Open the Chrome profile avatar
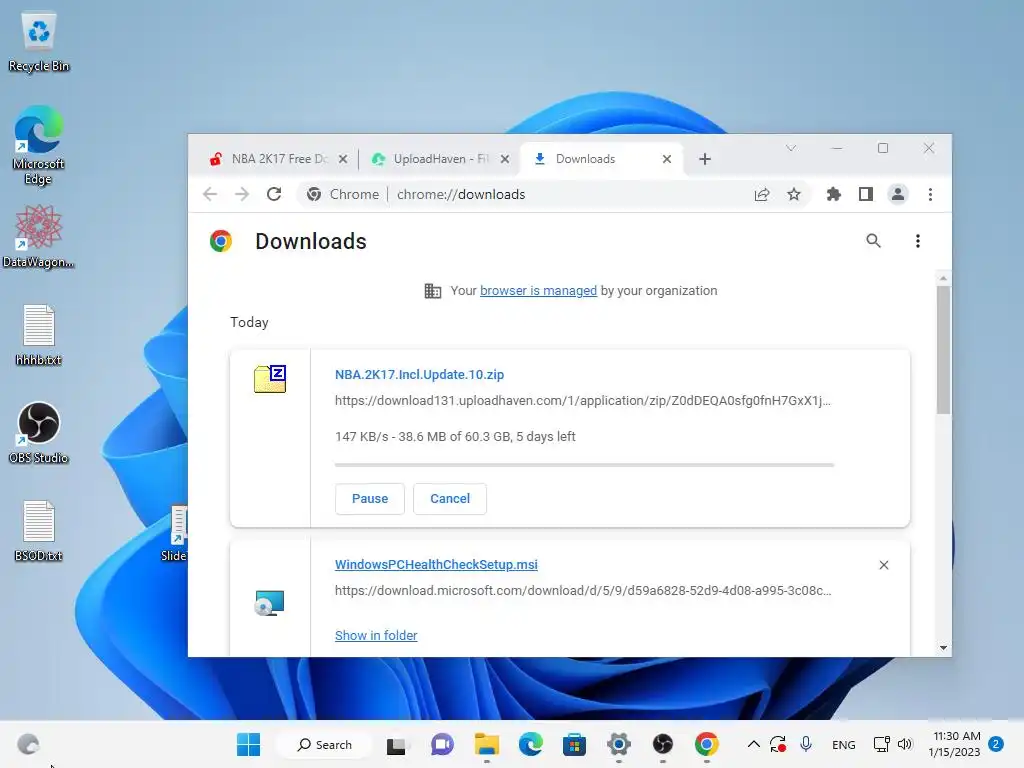 pos(898,194)
